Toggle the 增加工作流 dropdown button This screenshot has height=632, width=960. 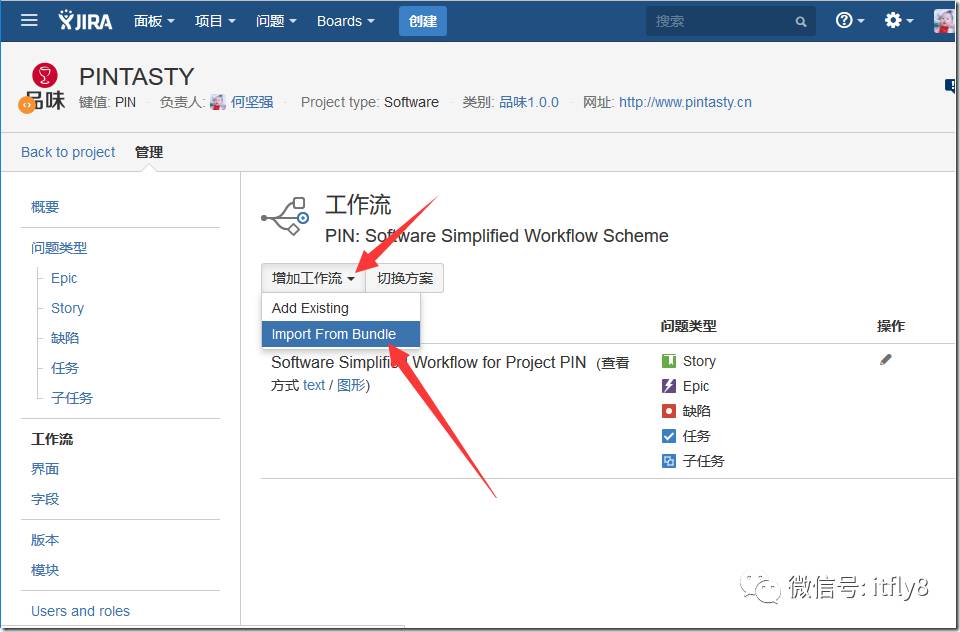(313, 278)
